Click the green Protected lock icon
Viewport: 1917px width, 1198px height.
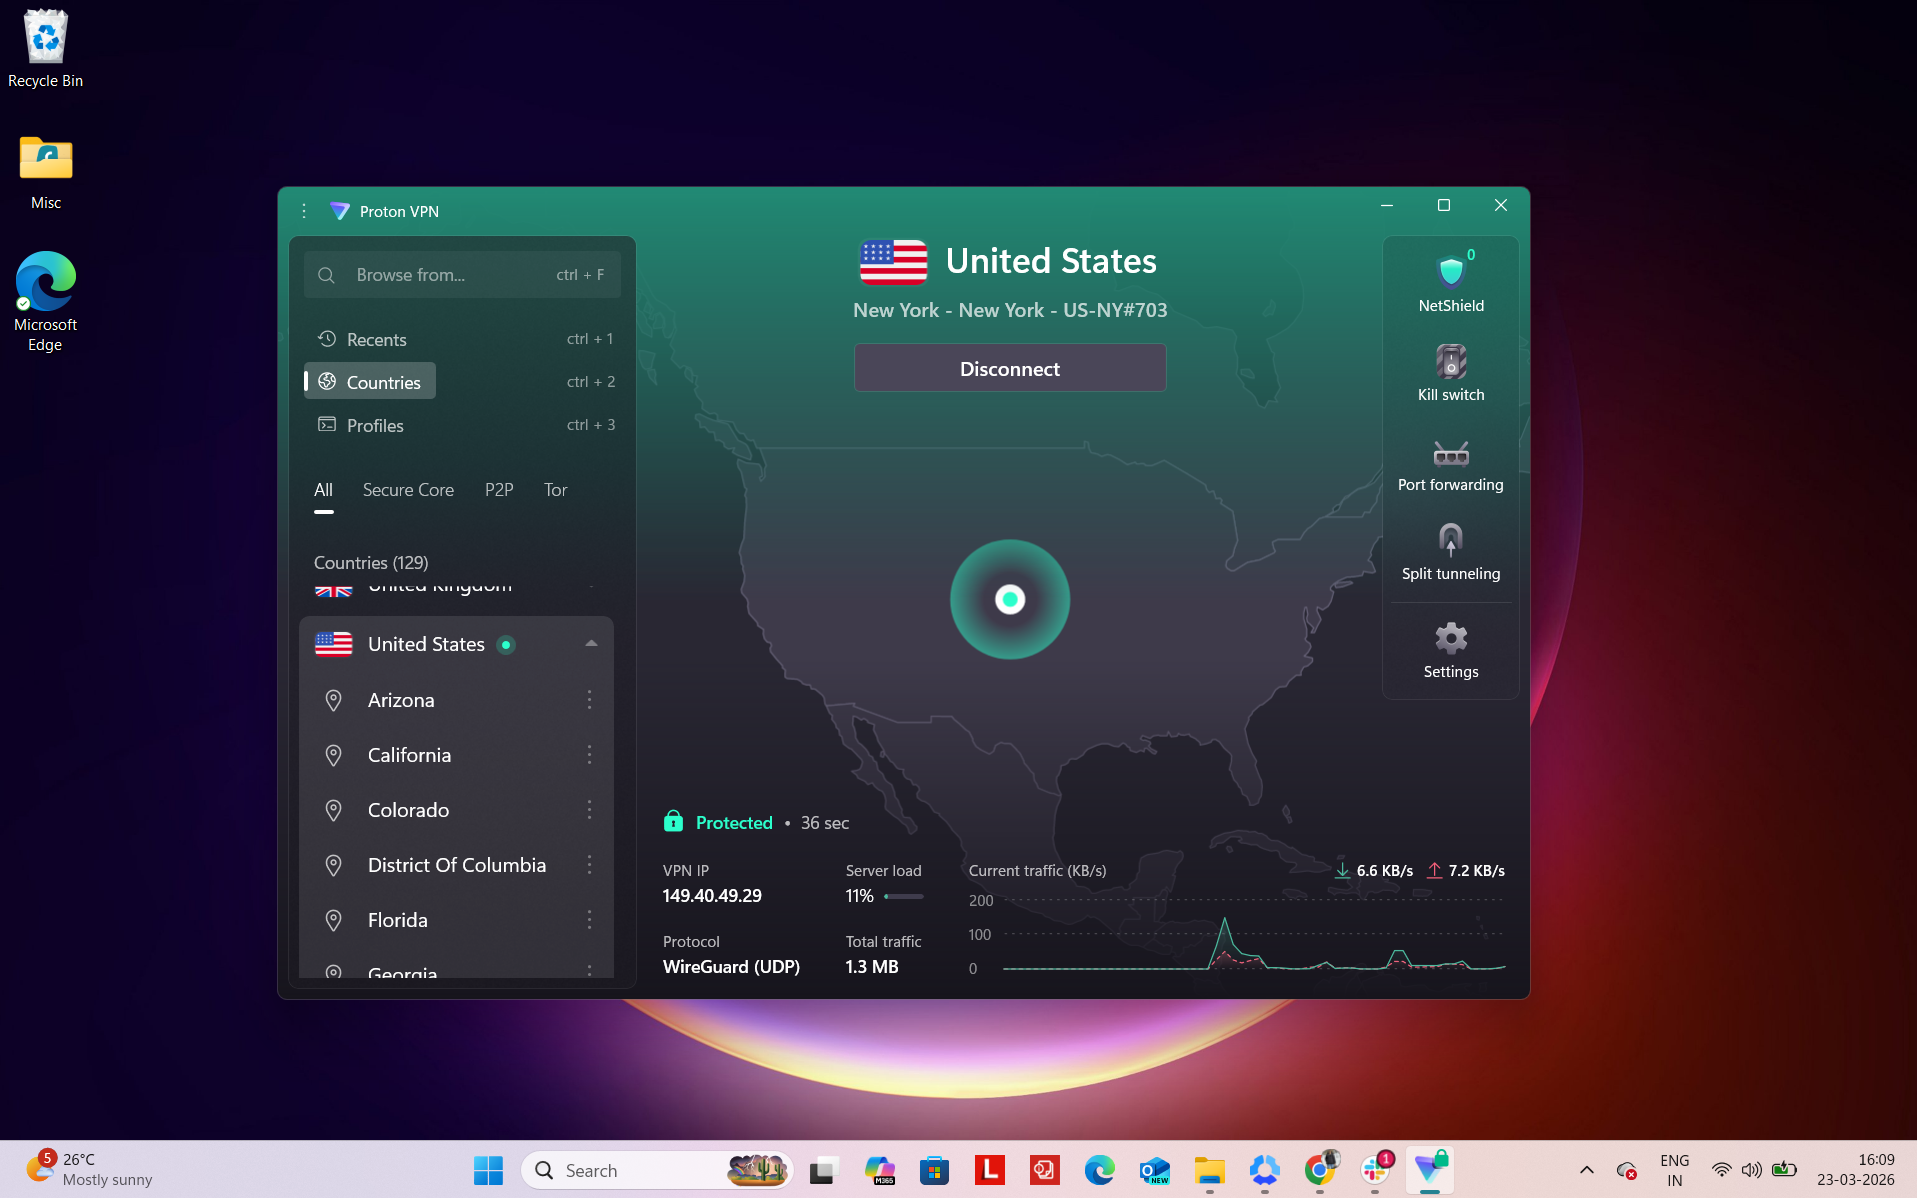(673, 822)
